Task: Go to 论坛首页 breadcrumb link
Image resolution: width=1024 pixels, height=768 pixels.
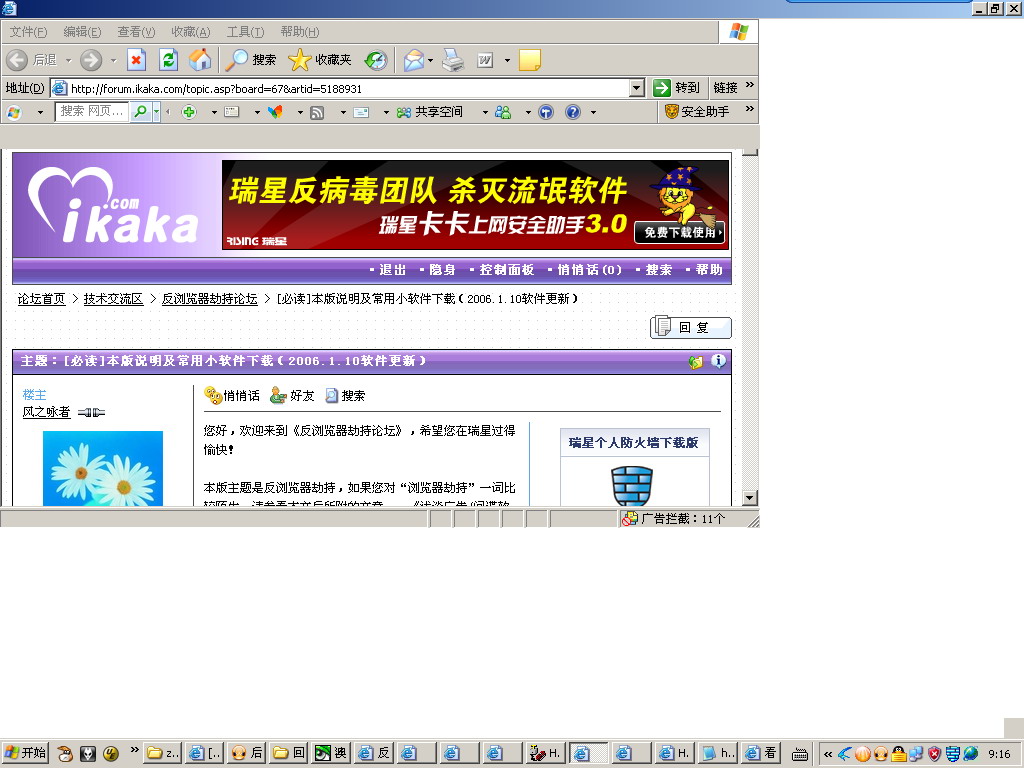Action: [x=42, y=299]
